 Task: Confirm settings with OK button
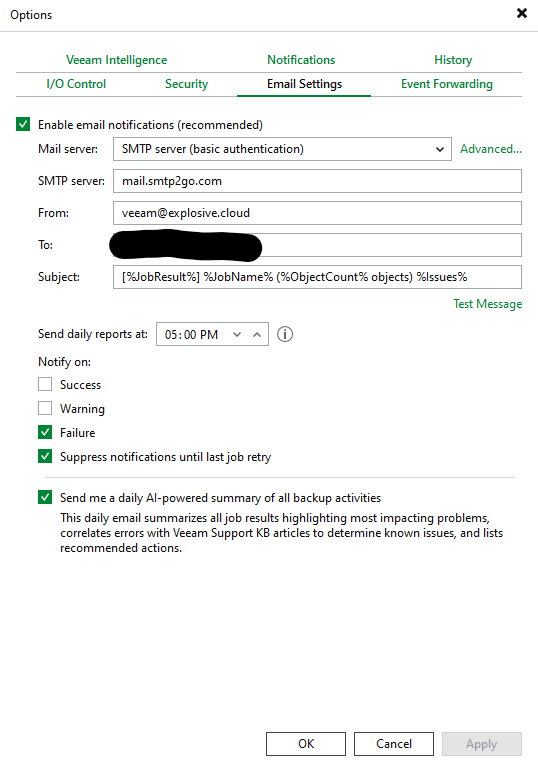click(306, 744)
